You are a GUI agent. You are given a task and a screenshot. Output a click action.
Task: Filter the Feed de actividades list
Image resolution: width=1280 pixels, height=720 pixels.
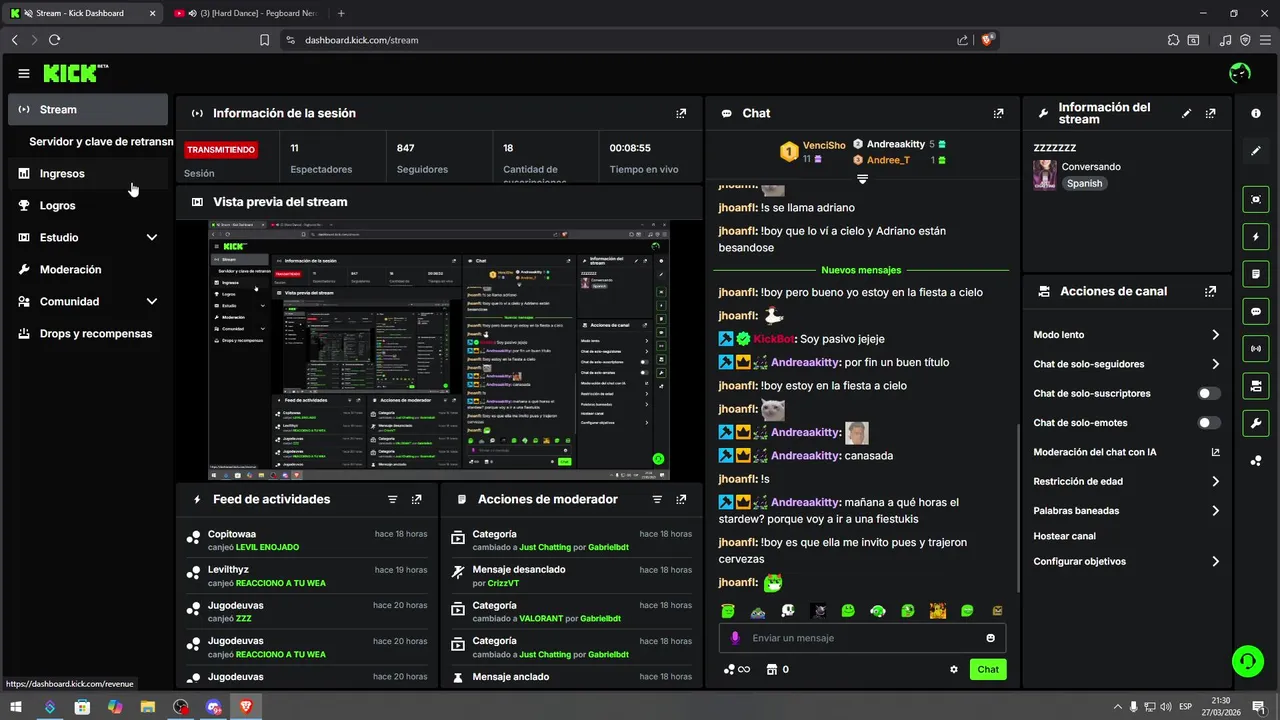point(393,499)
